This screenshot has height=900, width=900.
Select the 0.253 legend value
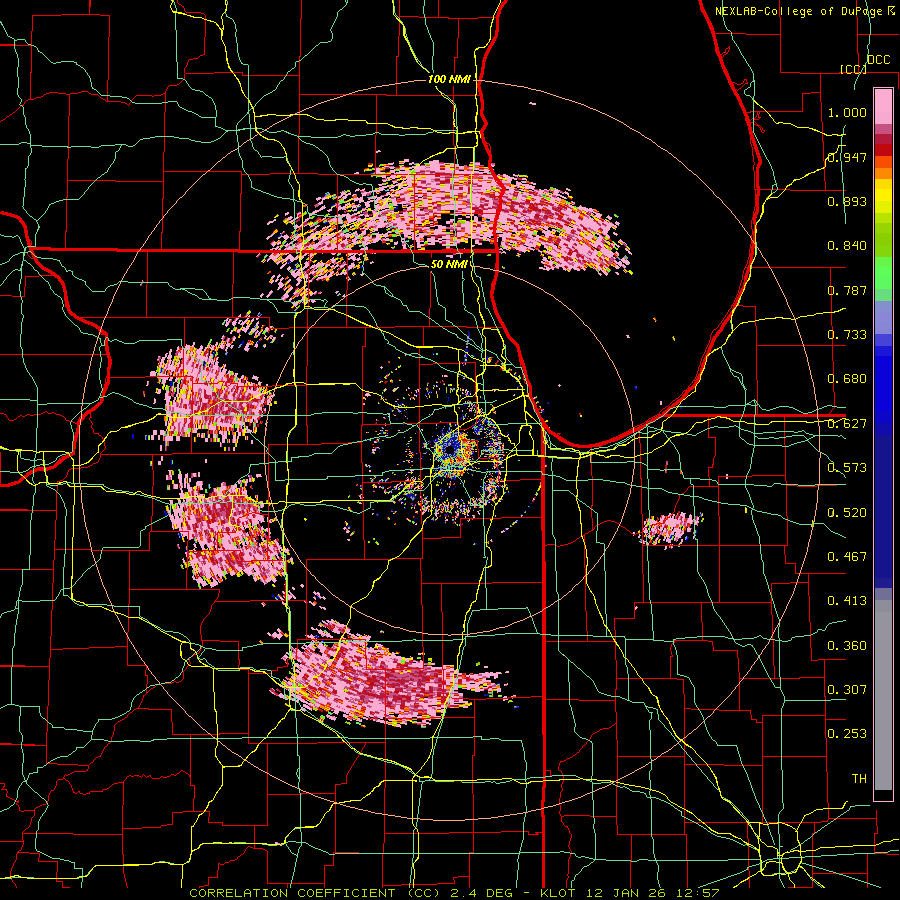tap(847, 734)
